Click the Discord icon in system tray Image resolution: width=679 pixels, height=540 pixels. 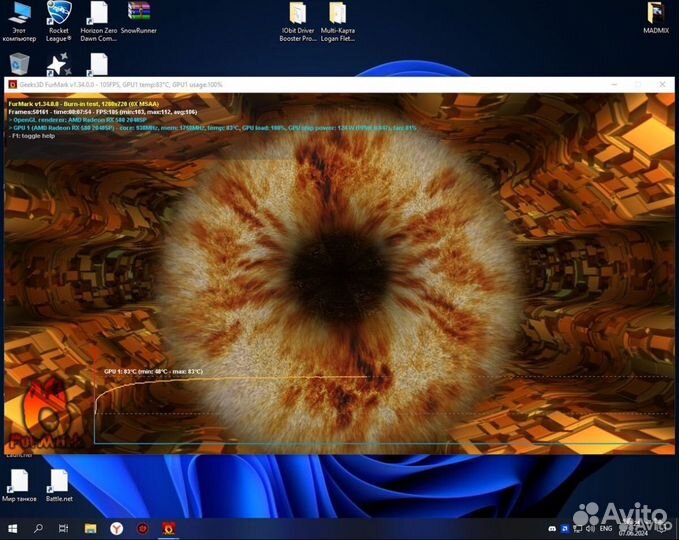click(x=551, y=527)
